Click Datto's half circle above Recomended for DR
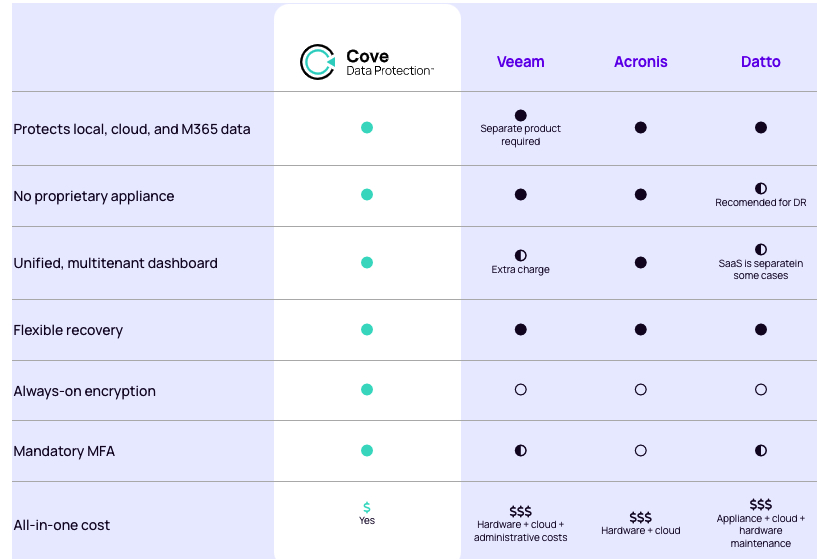The width and height of the screenshot is (817, 559). pyautogui.click(x=761, y=189)
